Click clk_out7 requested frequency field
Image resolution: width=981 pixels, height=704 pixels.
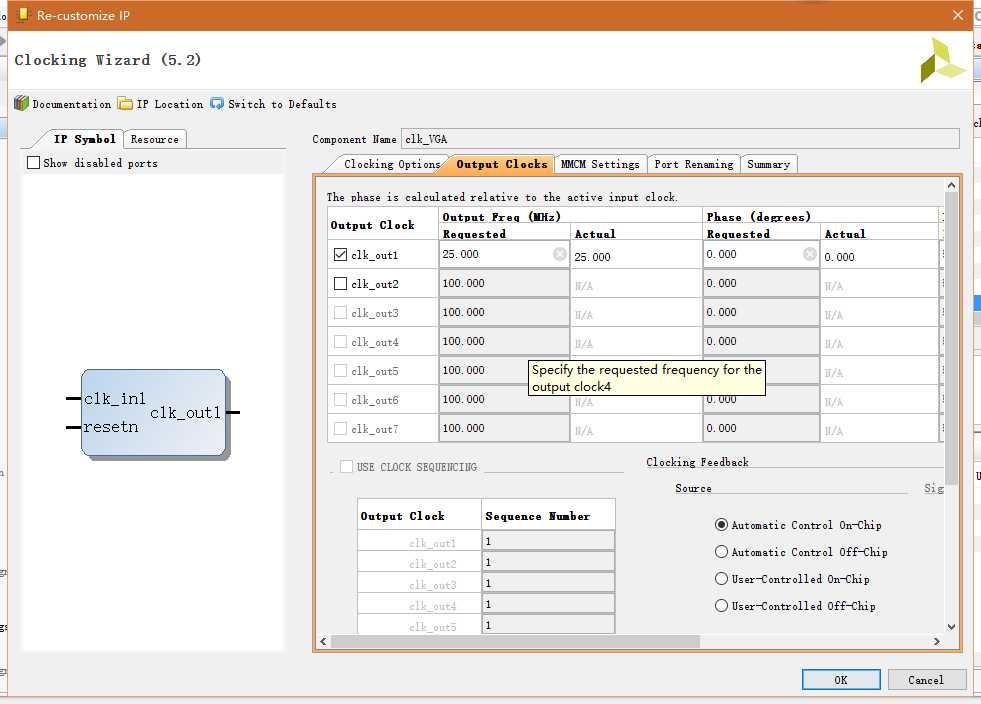[x=504, y=429]
